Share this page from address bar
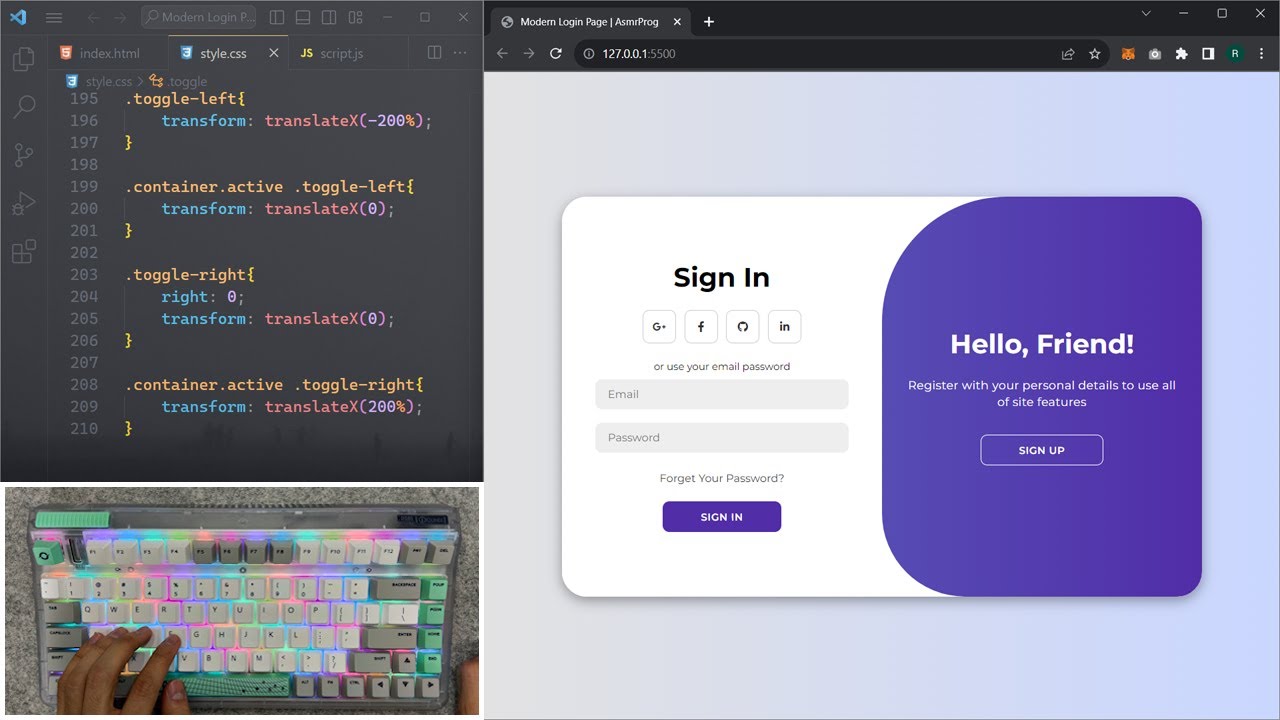 click(x=1068, y=54)
